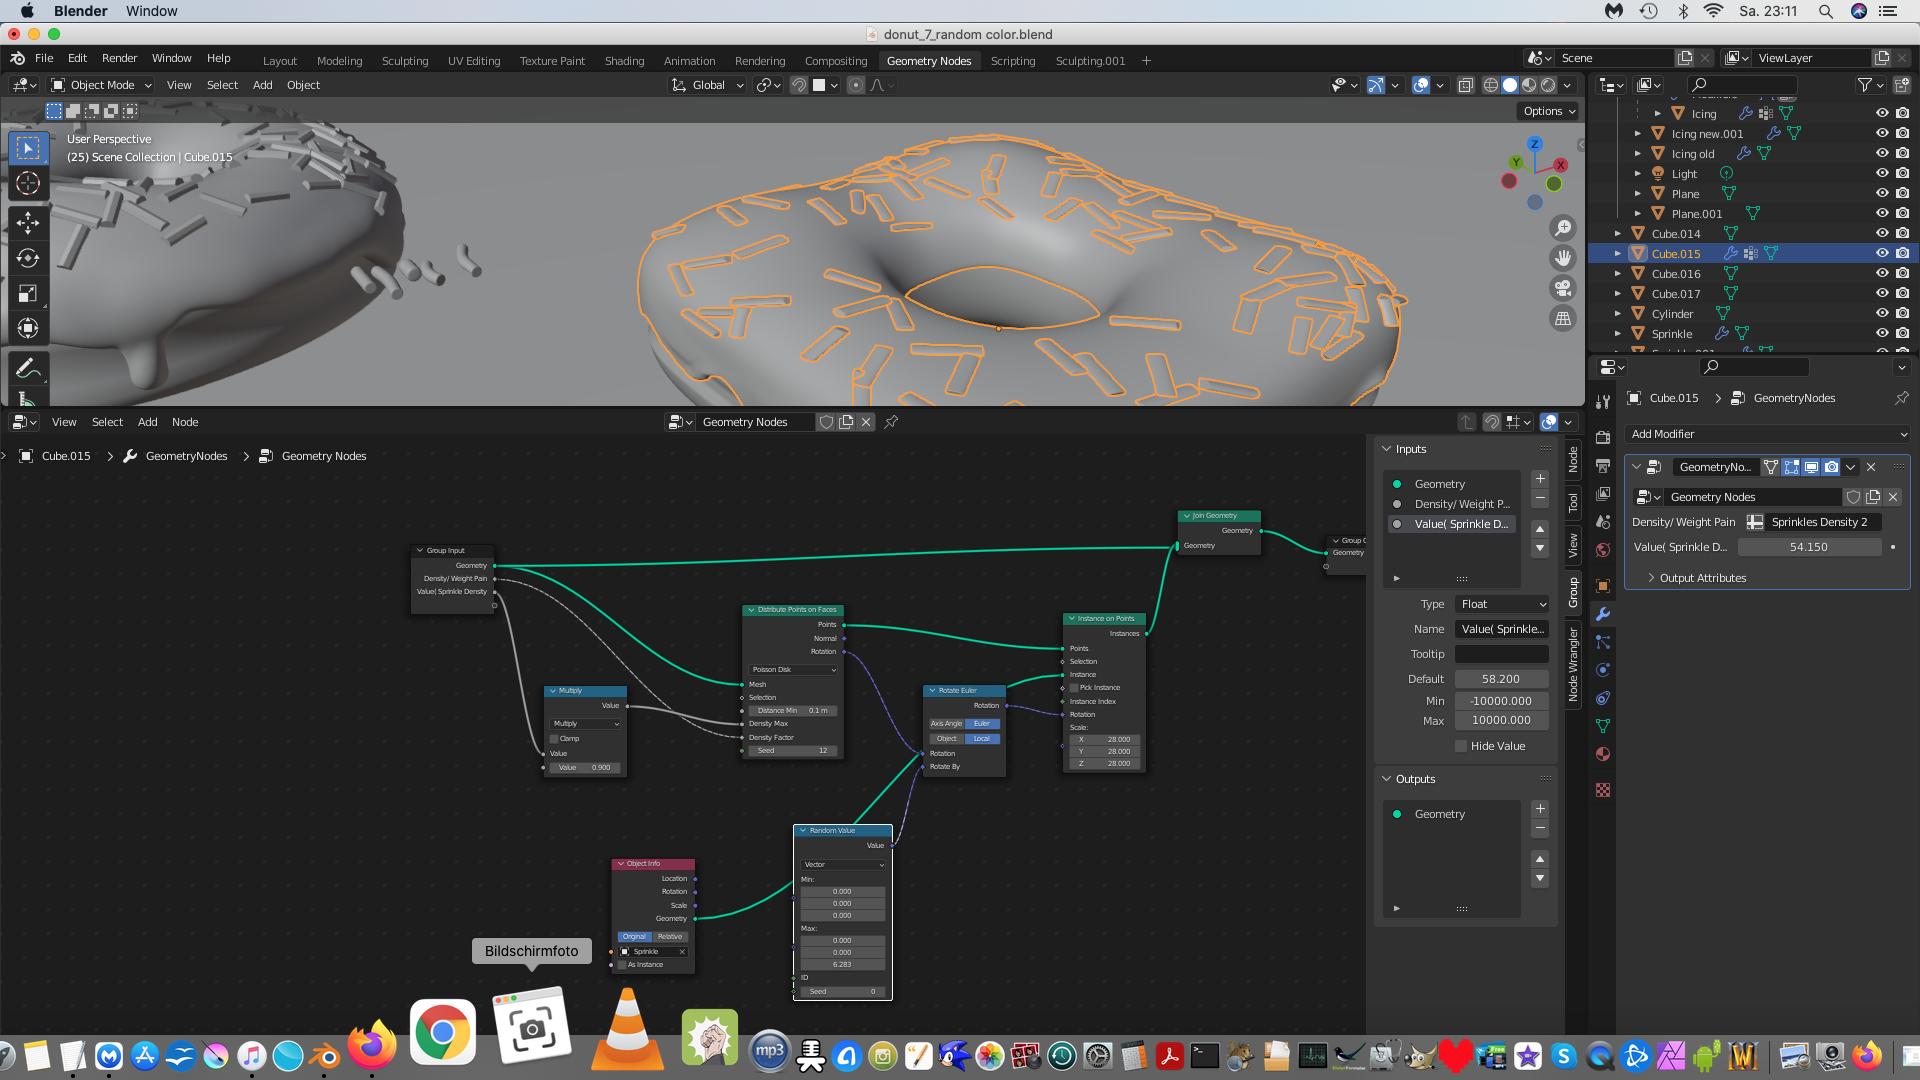Enable the Hide Value checkbox
The height and width of the screenshot is (1080, 1920).
(x=1461, y=746)
